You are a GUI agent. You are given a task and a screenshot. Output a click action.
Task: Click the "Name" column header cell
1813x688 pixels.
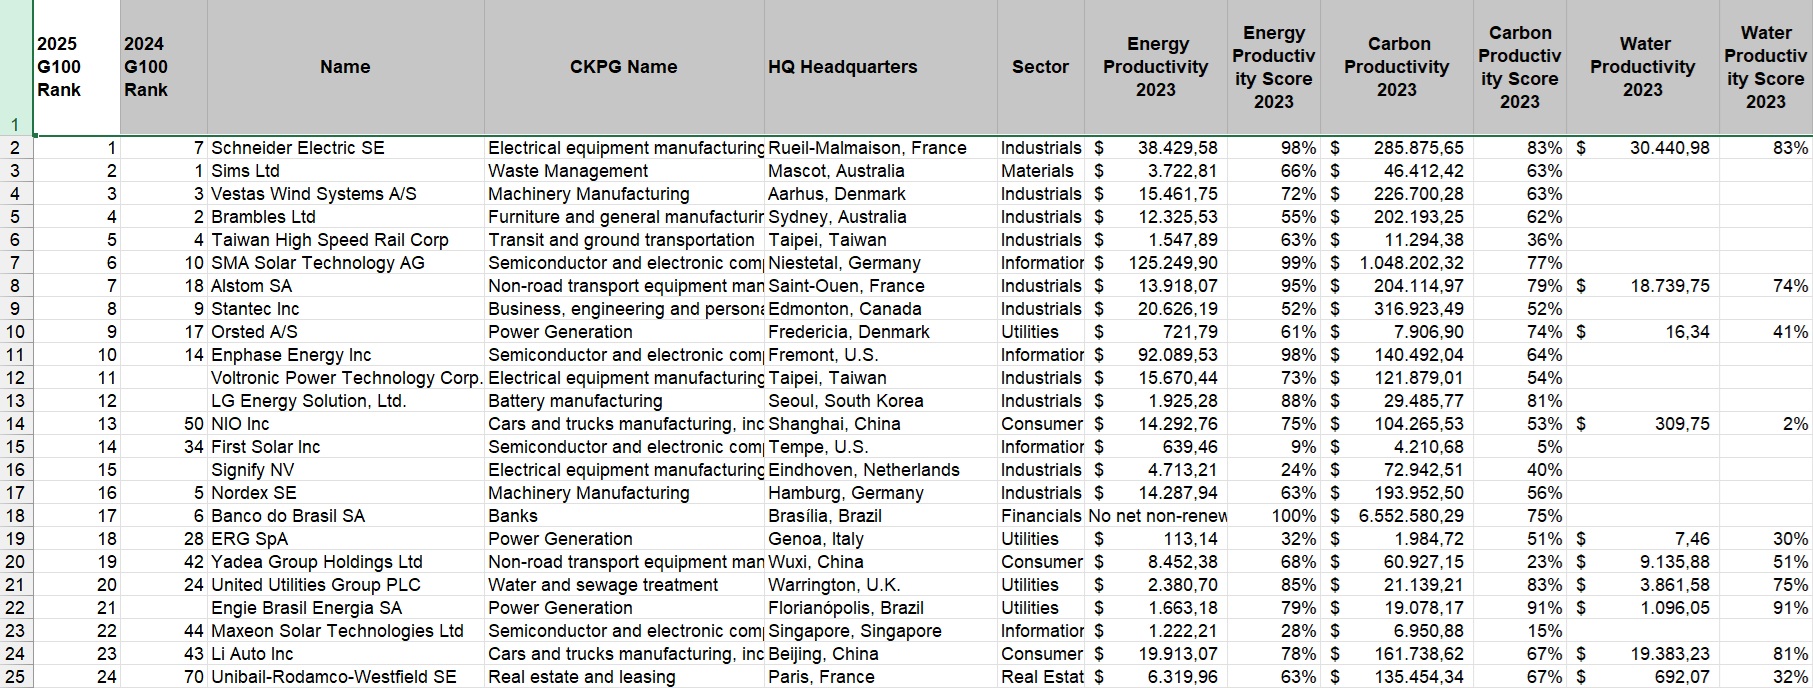[x=346, y=67]
